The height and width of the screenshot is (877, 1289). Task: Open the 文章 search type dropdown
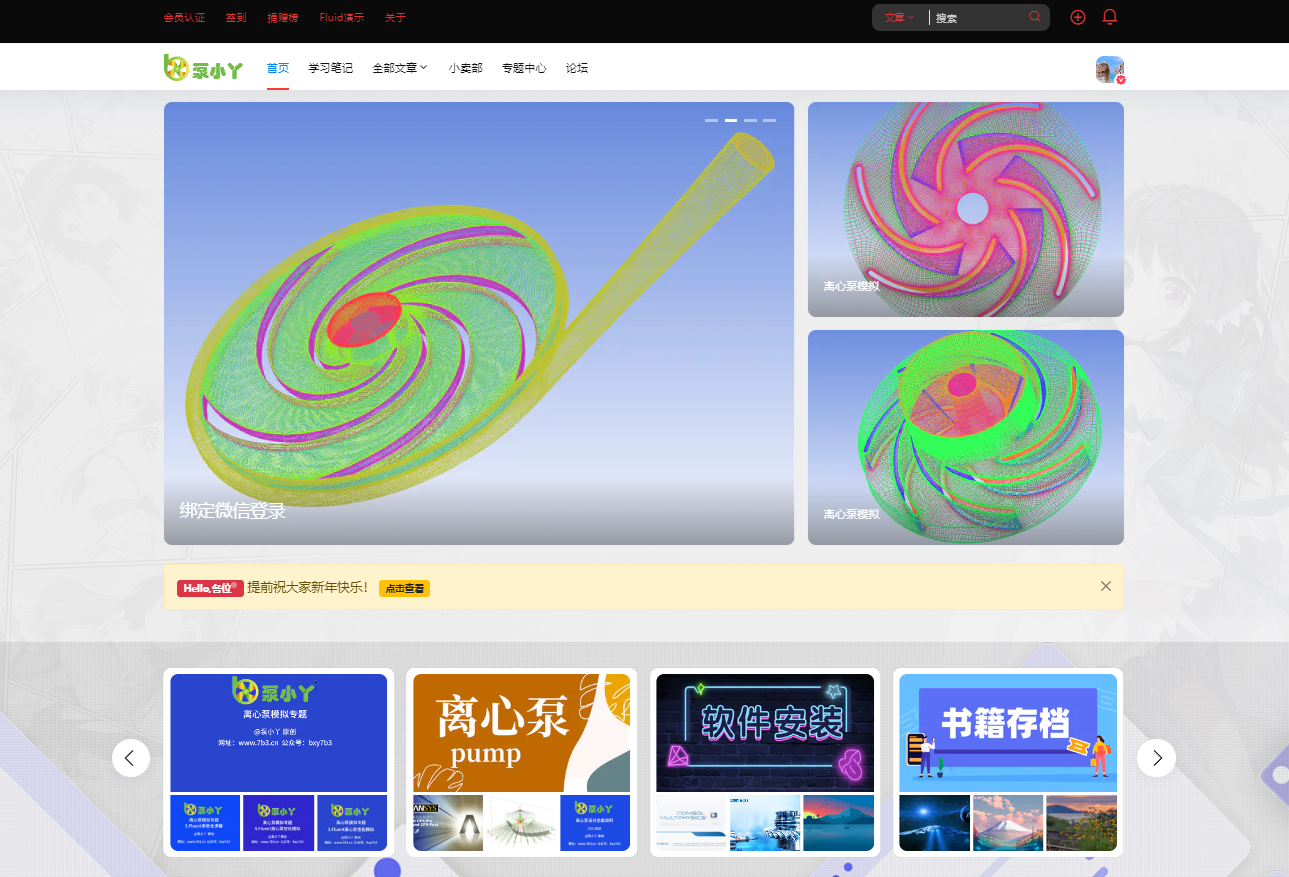coord(899,18)
